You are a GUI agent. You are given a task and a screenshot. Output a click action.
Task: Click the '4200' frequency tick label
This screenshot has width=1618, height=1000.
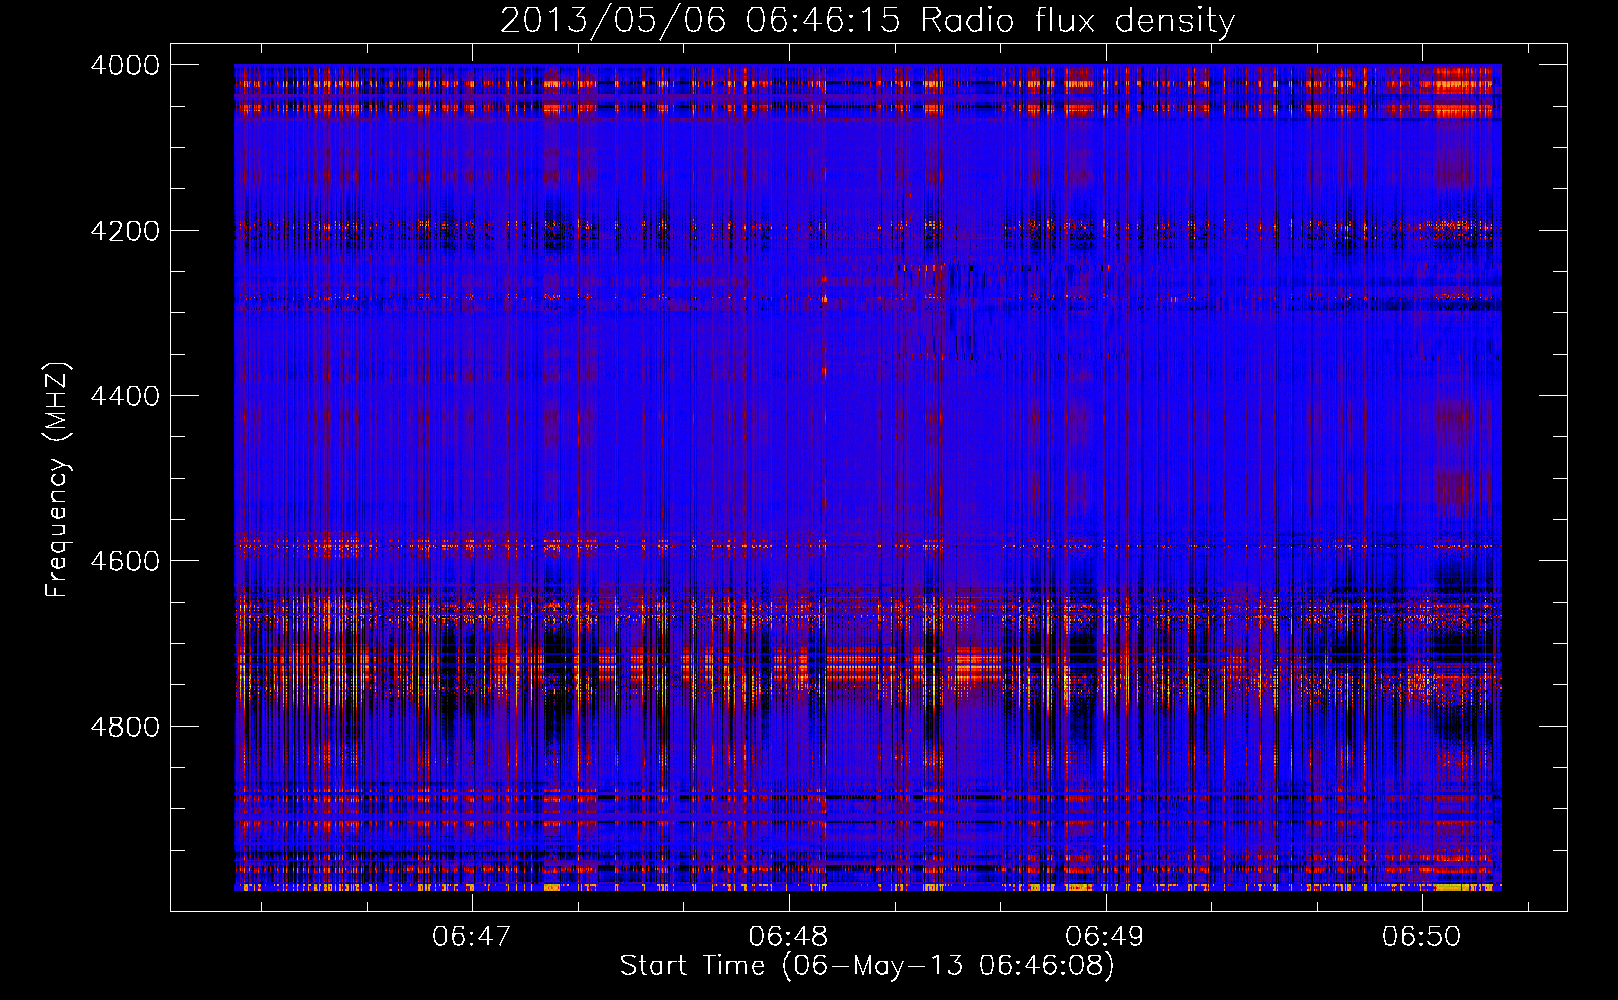tap(125, 231)
